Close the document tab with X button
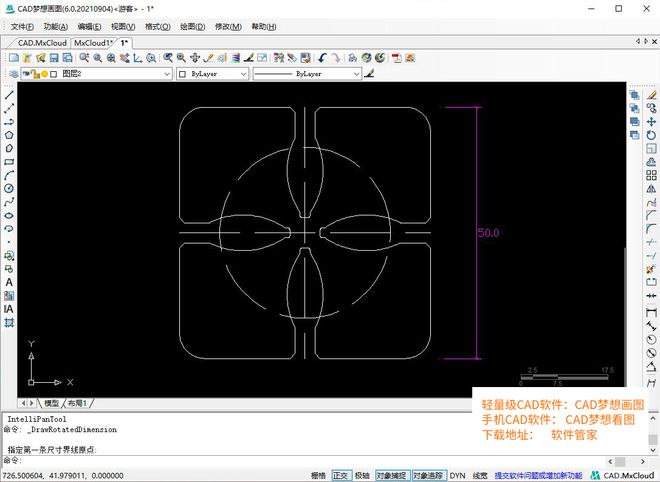Screen dimensions: 660x482 pos(655,41)
